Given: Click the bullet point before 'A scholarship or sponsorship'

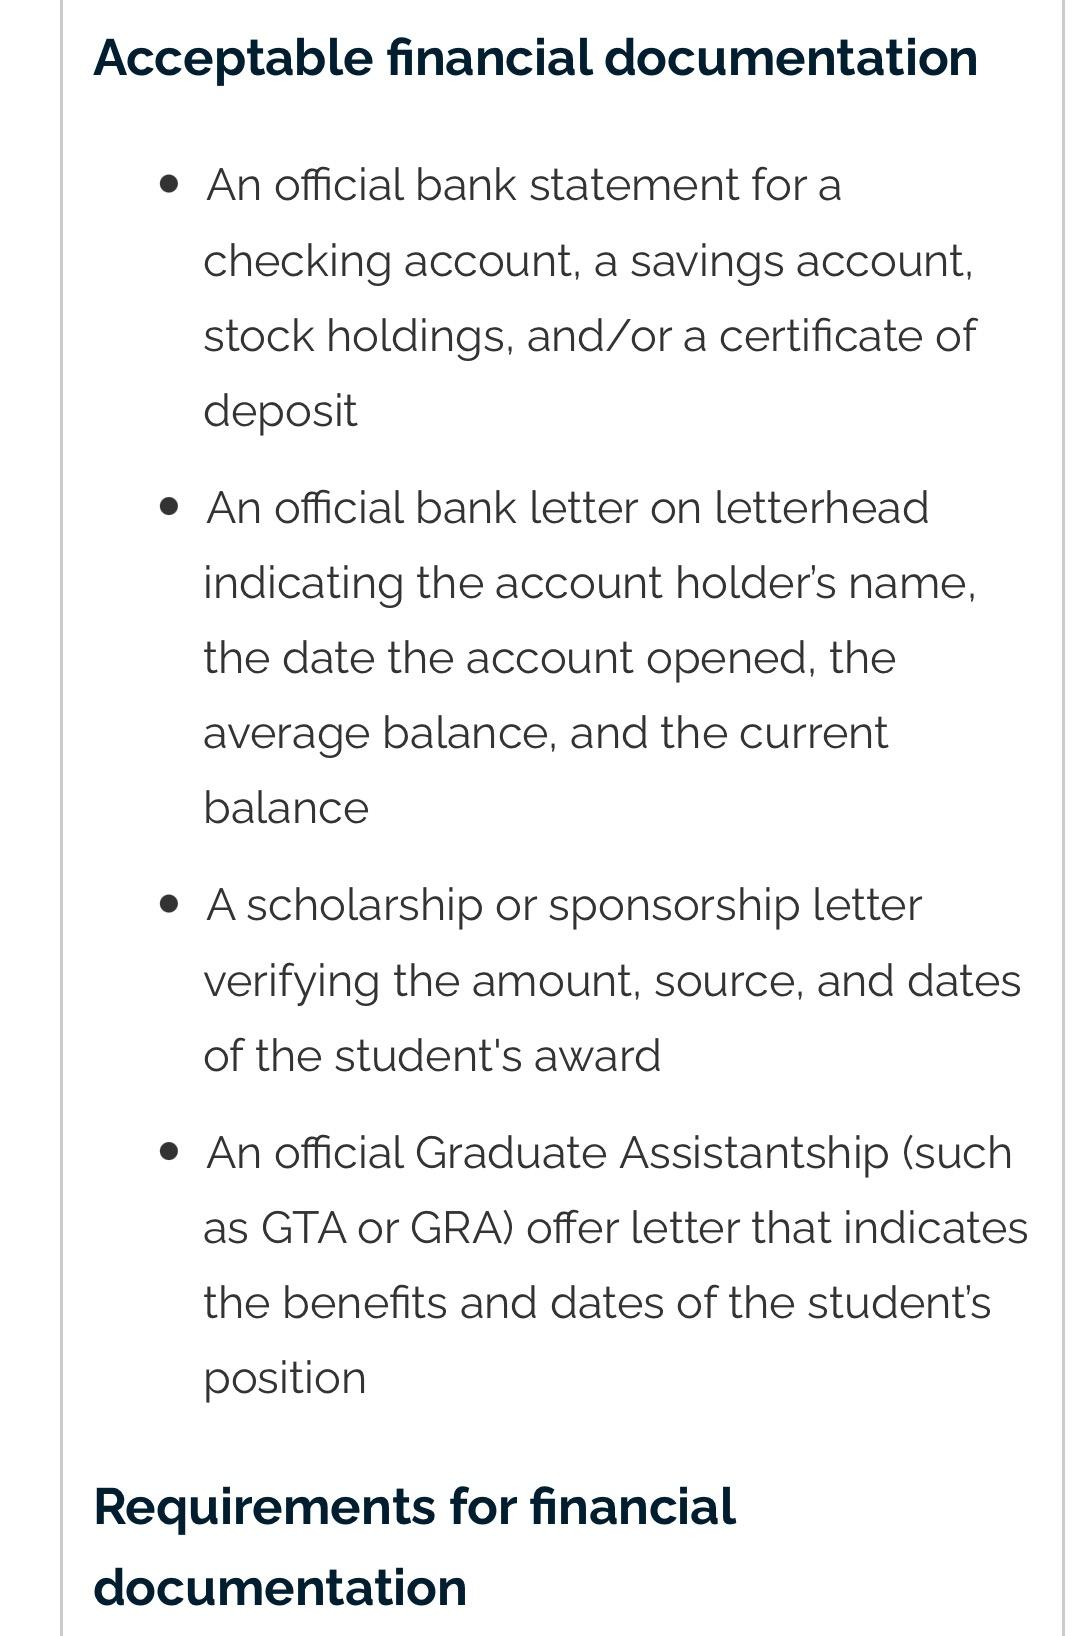Looking at the screenshot, I should (170, 904).
